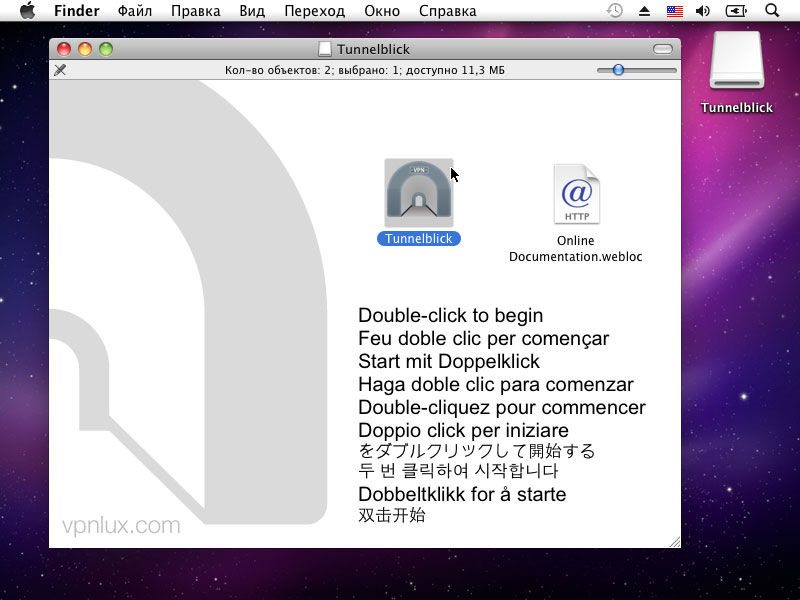800x600 pixels.
Task: Open the Правка menu
Action: pos(195,11)
